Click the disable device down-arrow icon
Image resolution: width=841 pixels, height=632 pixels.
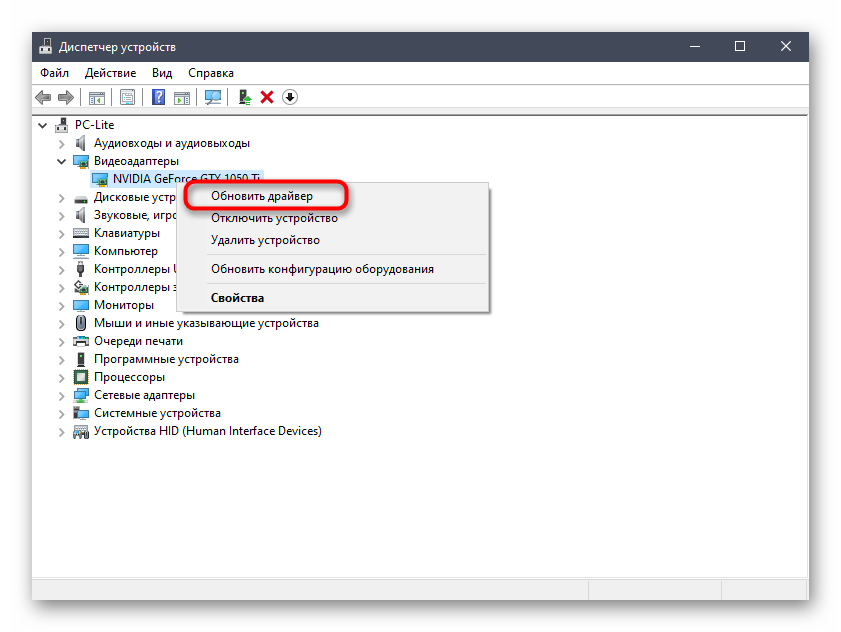pos(290,97)
